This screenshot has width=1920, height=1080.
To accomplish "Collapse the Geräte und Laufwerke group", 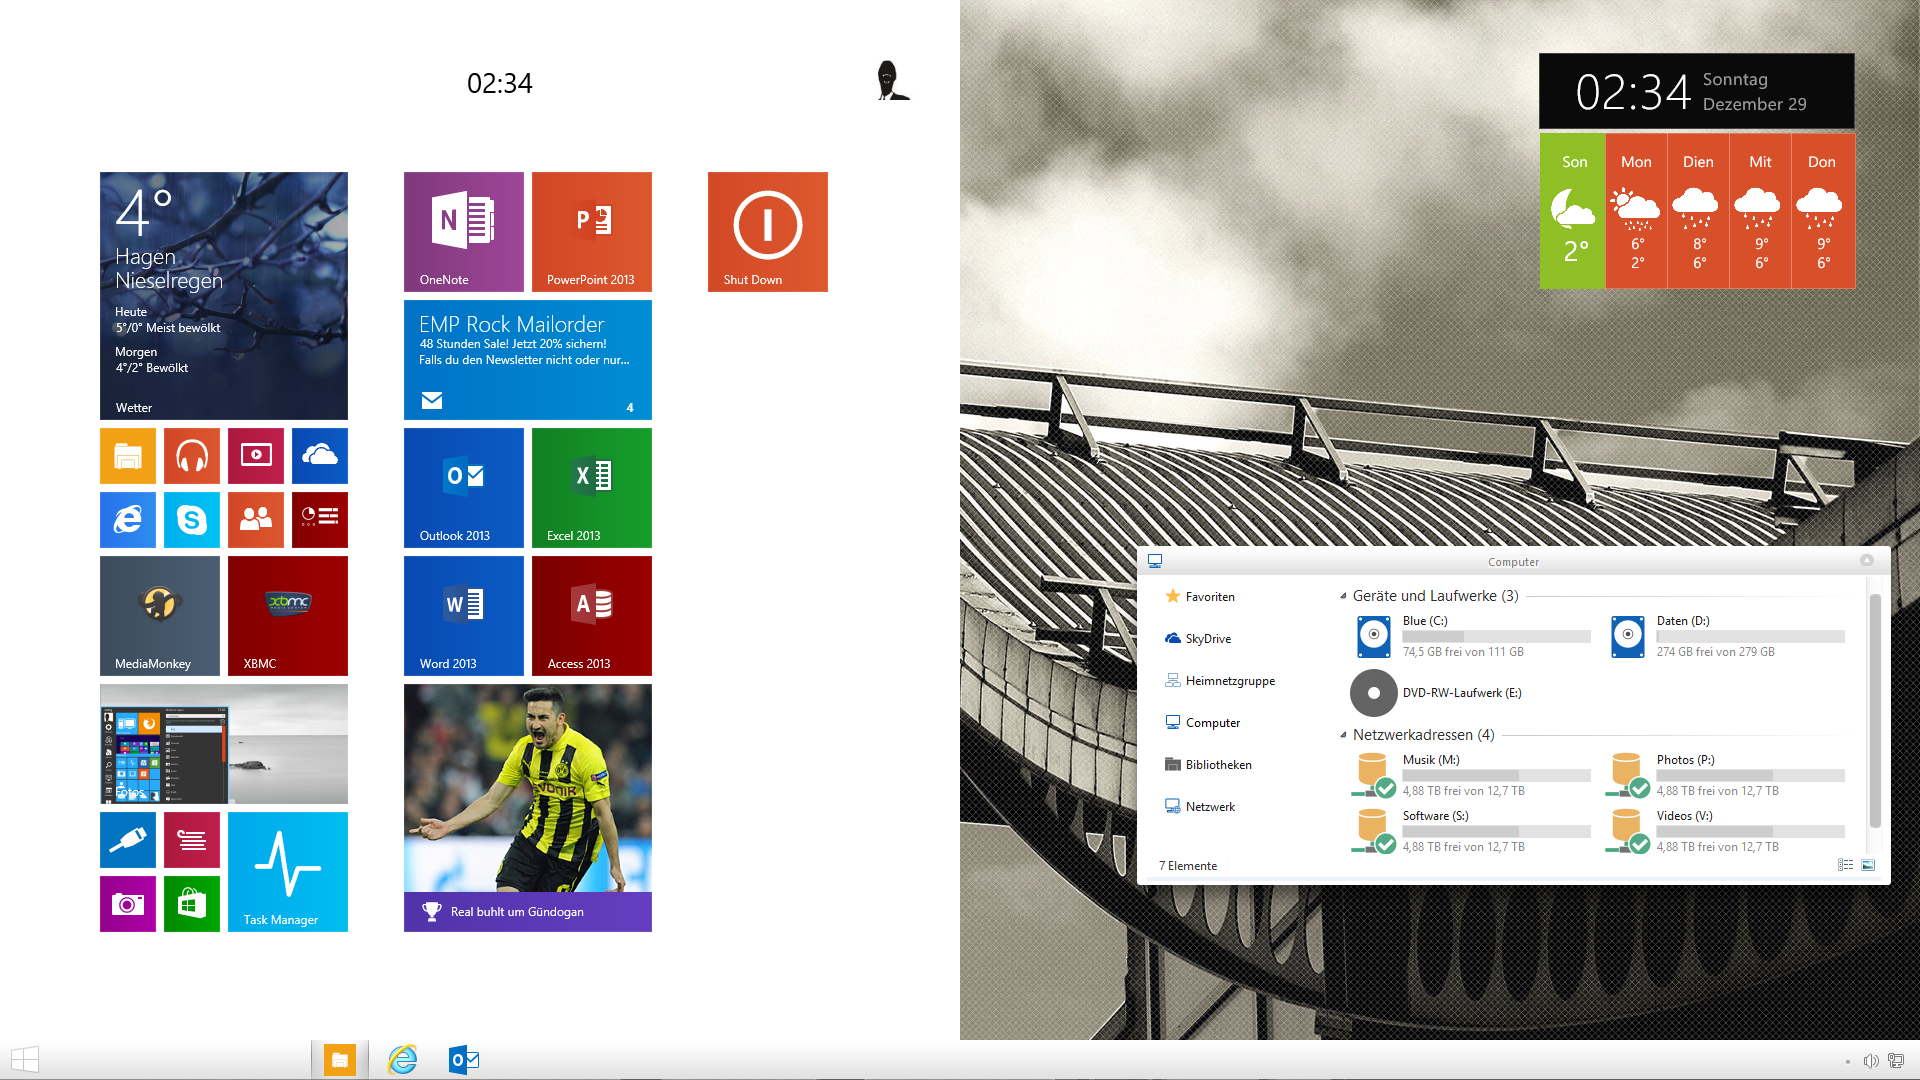I will pyautogui.click(x=1343, y=596).
